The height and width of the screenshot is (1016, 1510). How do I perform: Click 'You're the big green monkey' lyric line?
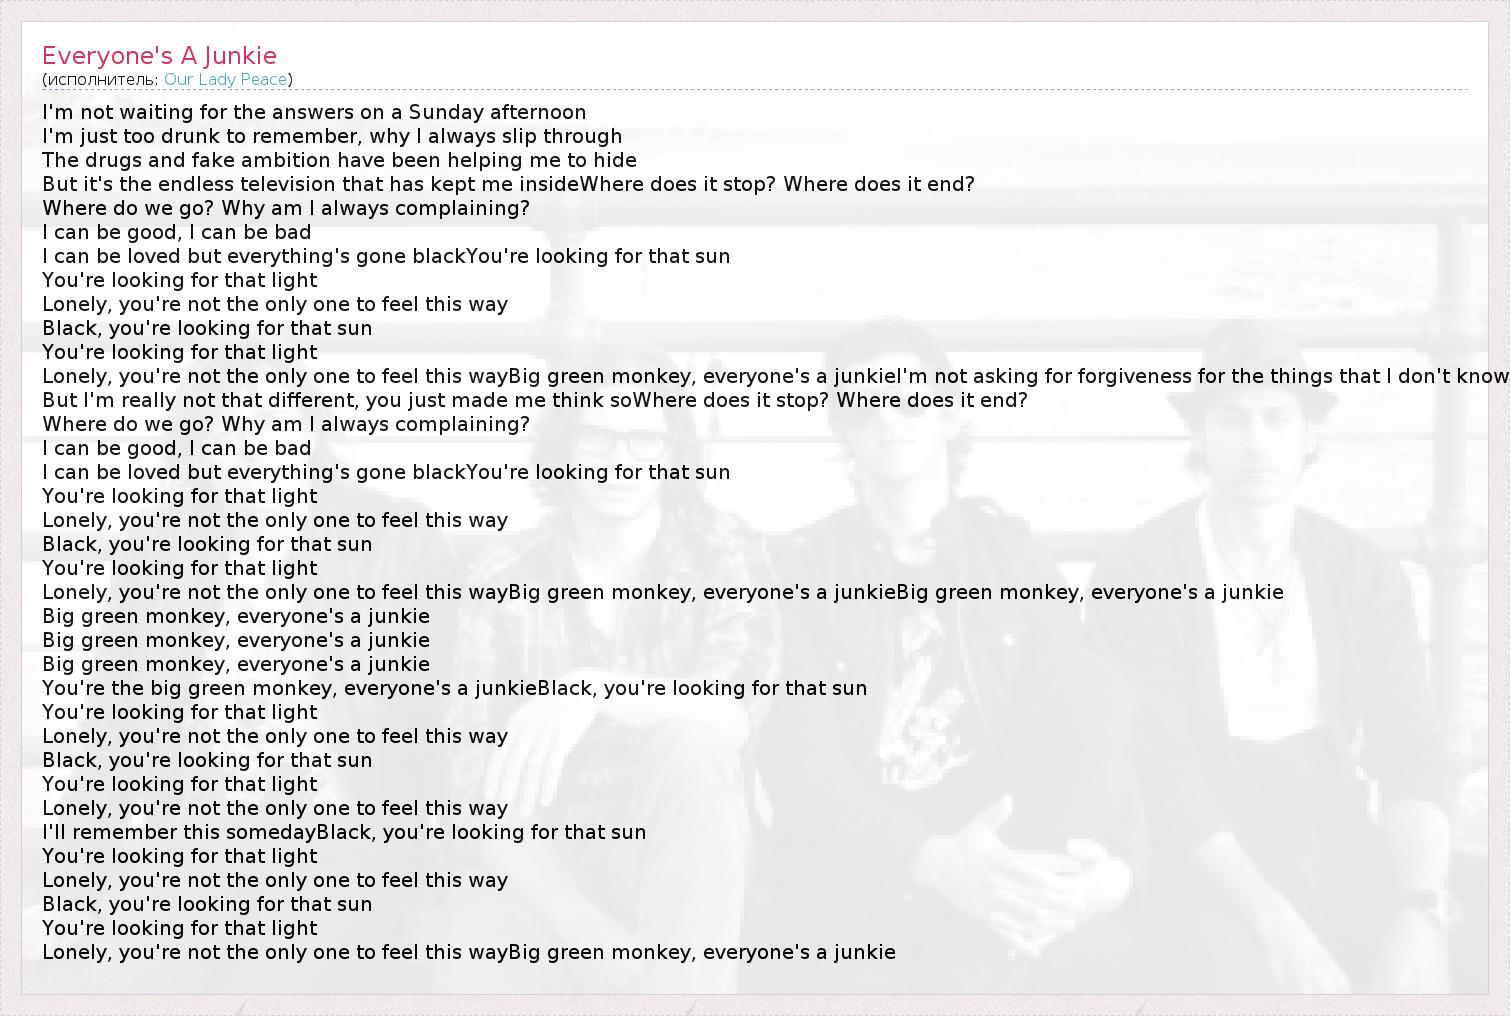(x=455, y=688)
